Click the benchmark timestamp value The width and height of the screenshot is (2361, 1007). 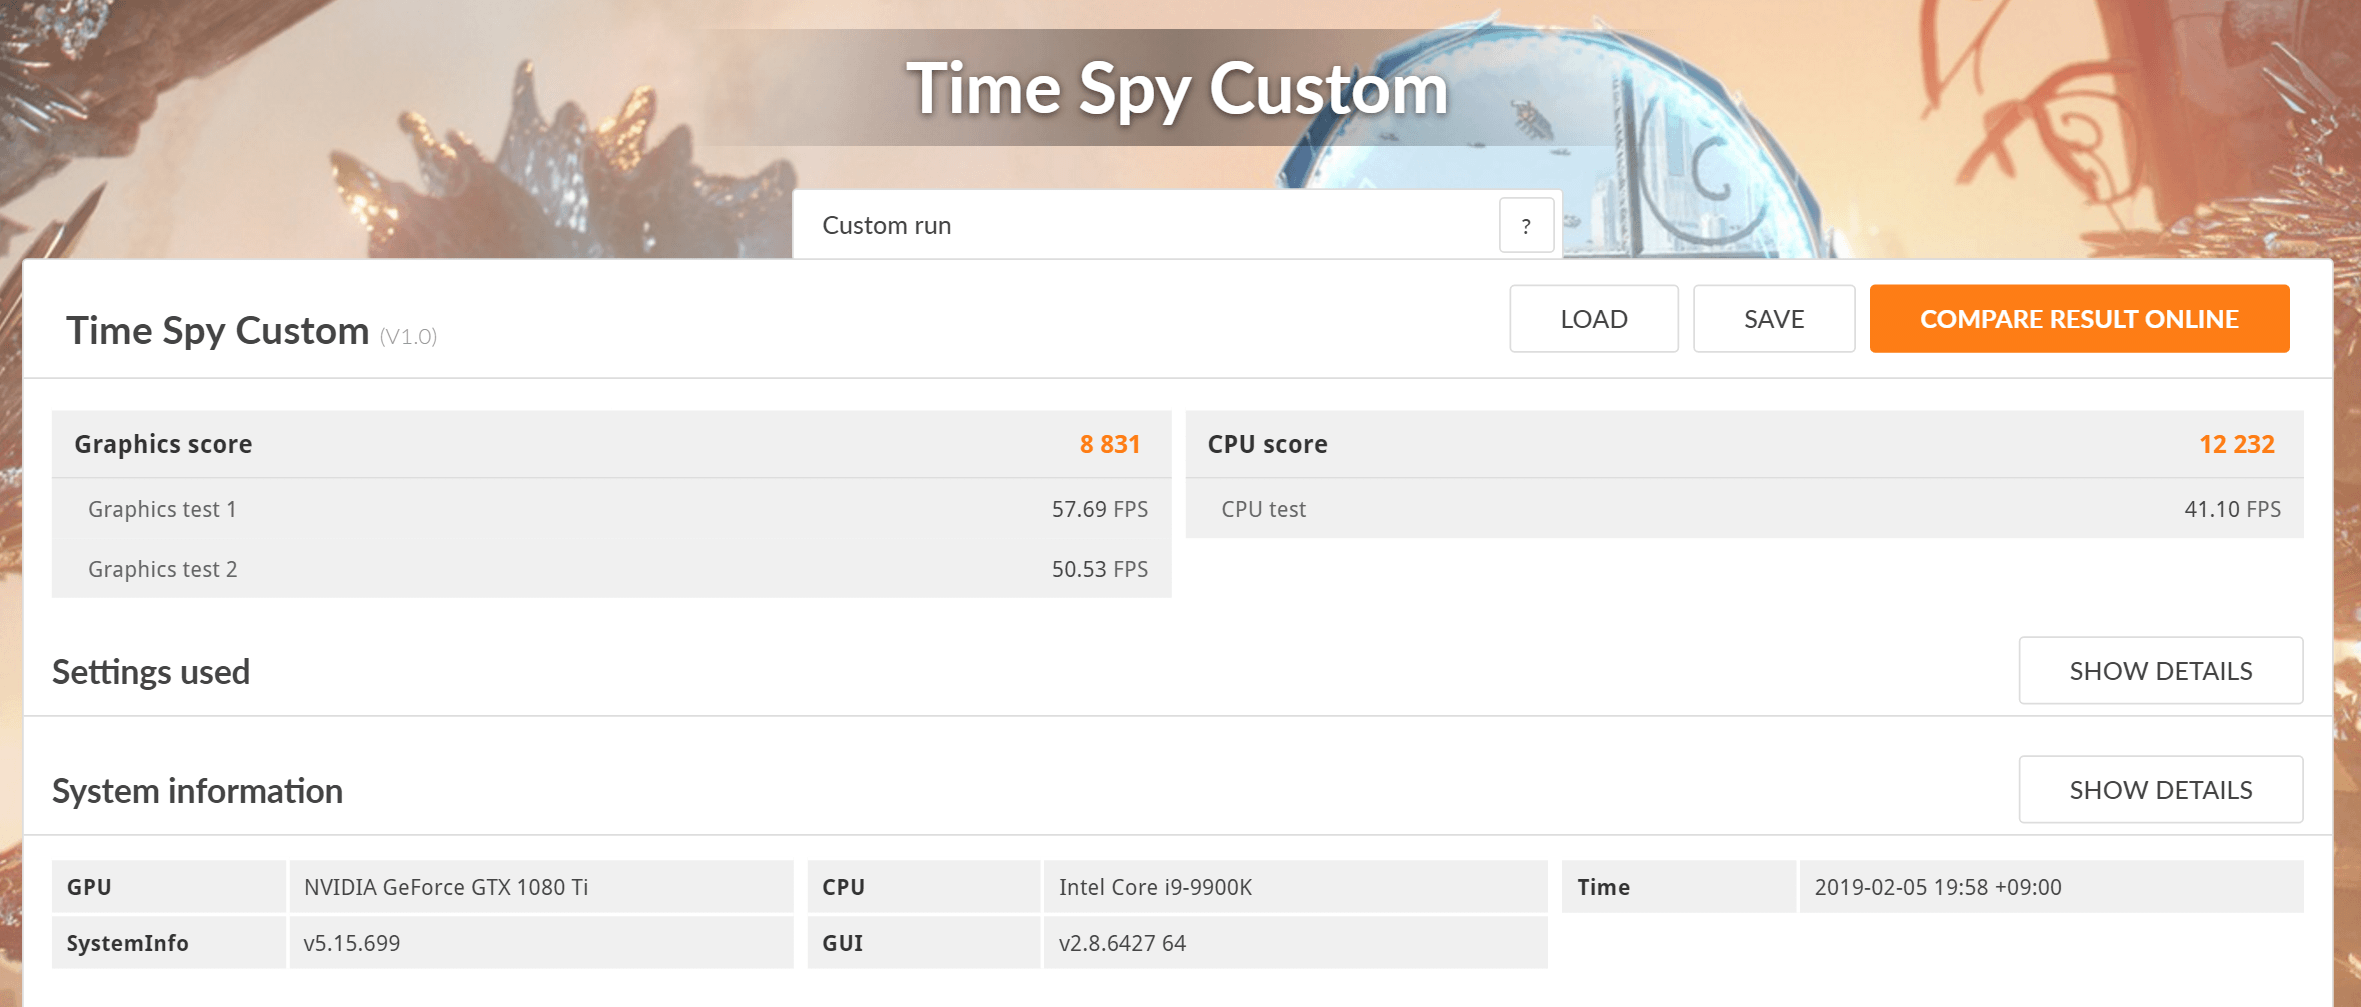[1937, 887]
